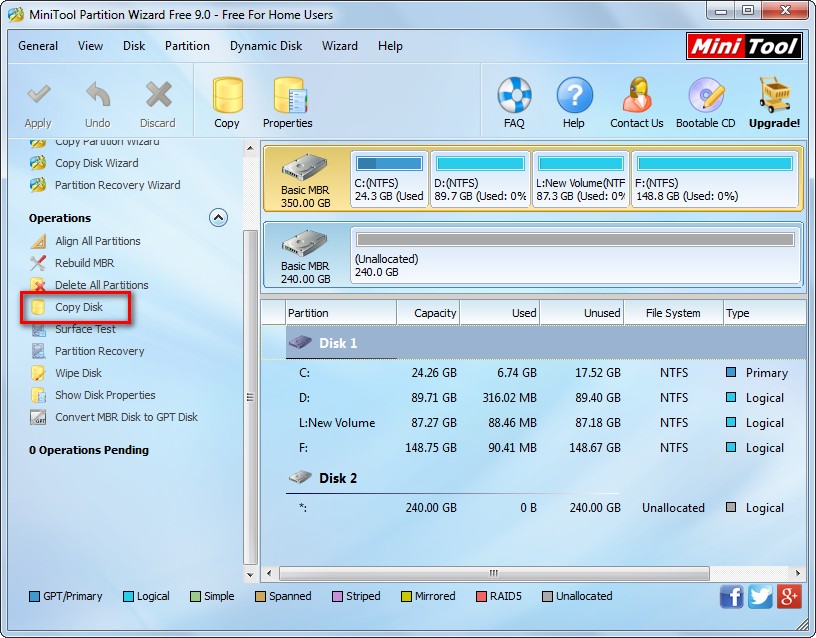Open the Help menu
The width and height of the screenshot is (816, 638).
[x=390, y=46]
